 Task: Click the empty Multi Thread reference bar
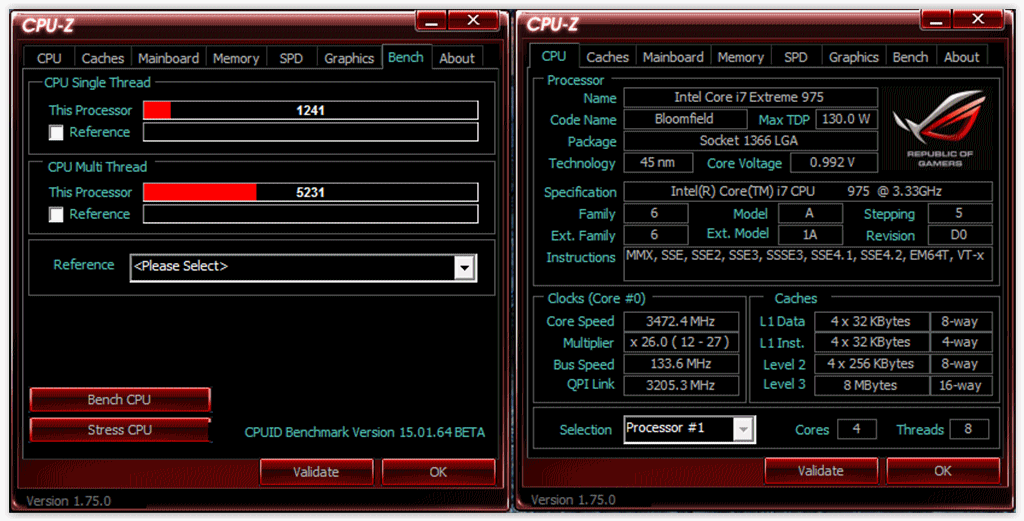point(311,213)
